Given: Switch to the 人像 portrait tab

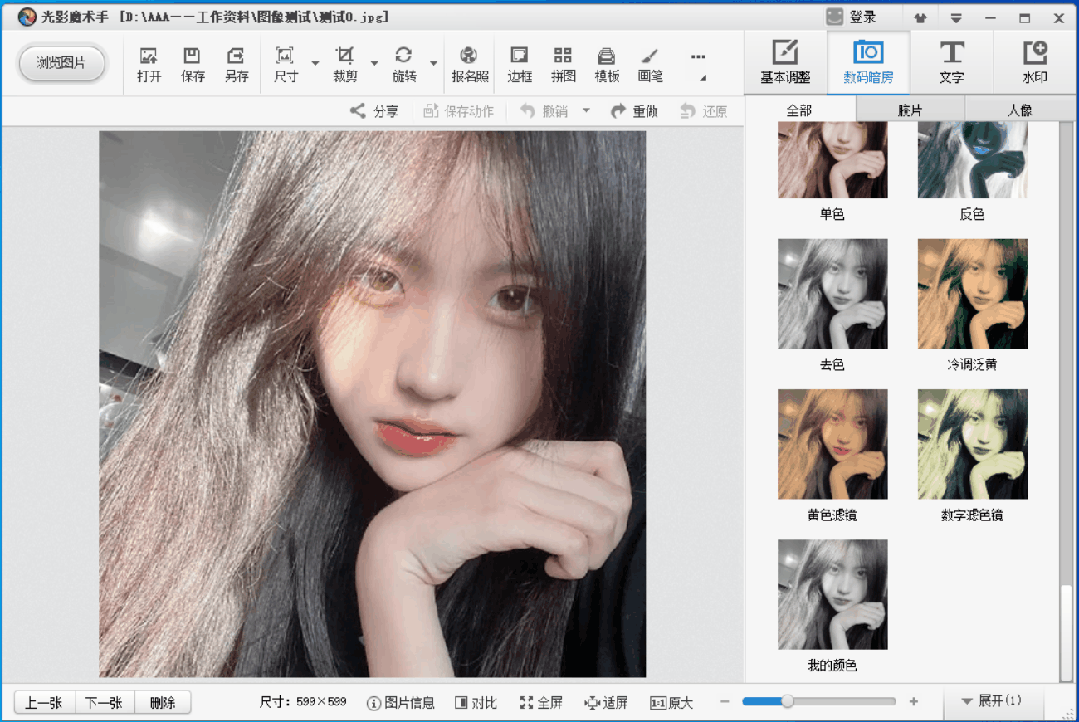Looking at the screenshot, I should coord(1019,111).
